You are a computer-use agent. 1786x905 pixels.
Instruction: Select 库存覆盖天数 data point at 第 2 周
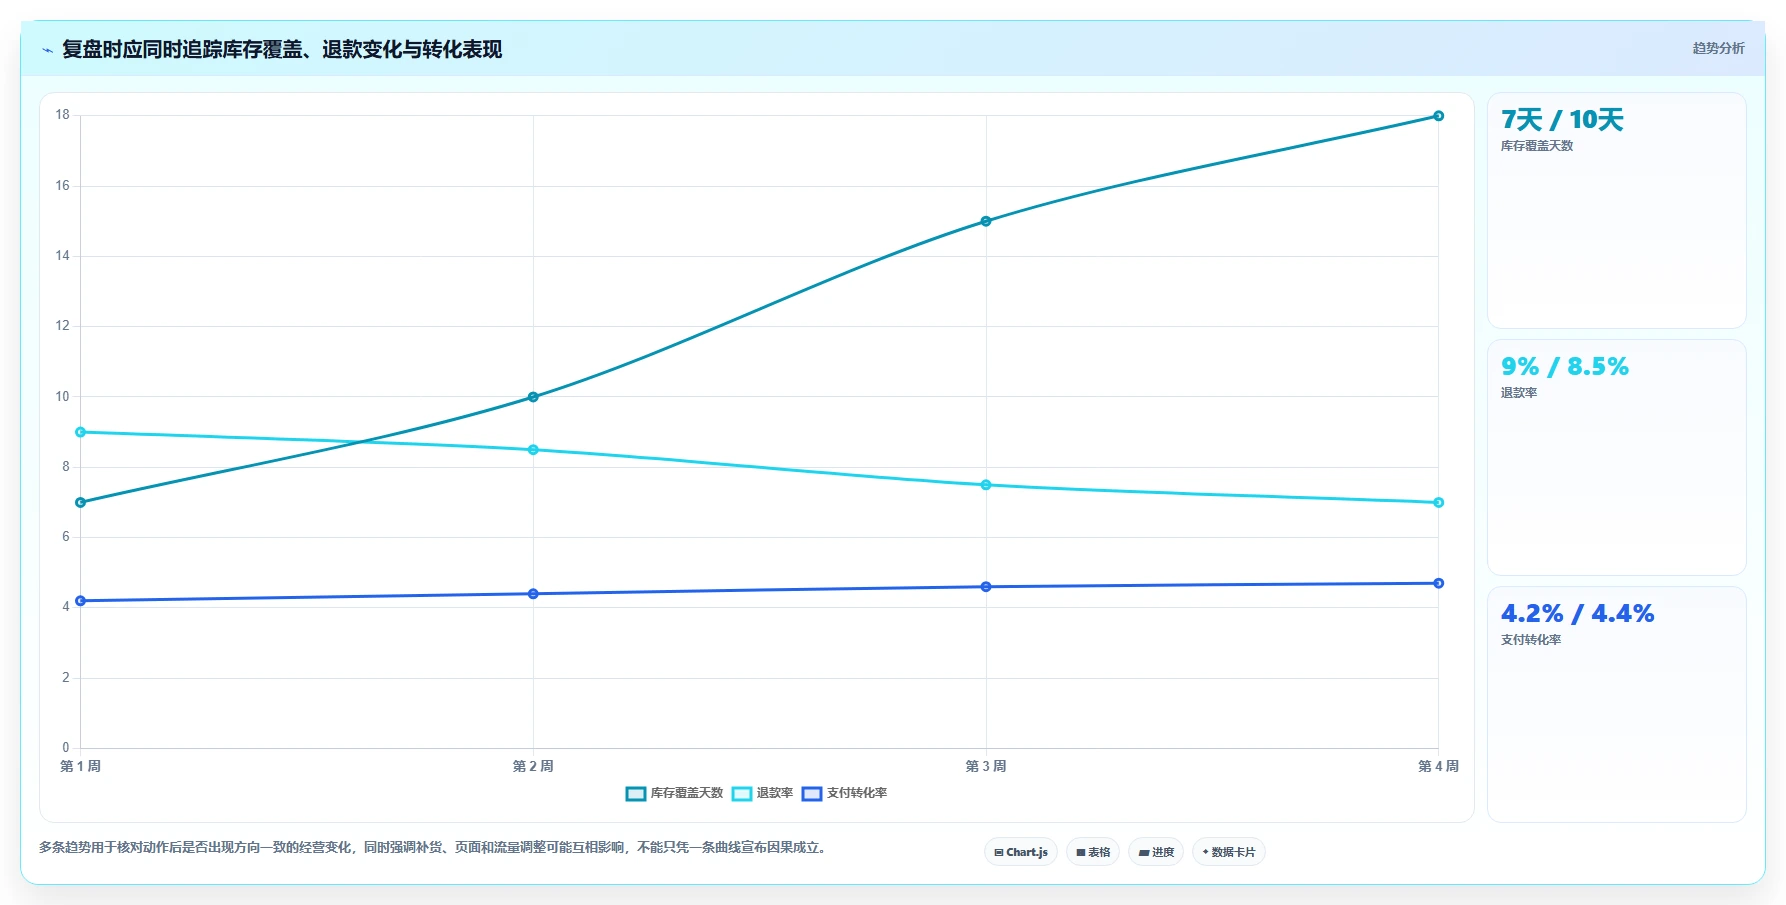click(x=533, y=397)
